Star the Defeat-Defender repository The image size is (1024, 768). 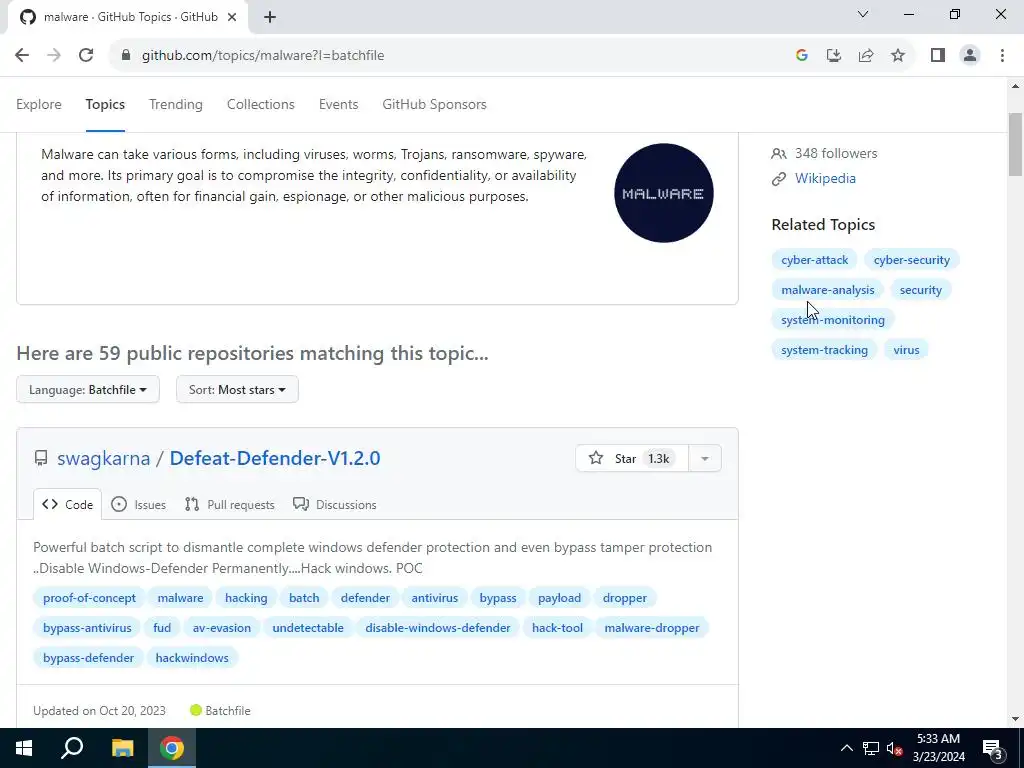[x=632, y=458]
